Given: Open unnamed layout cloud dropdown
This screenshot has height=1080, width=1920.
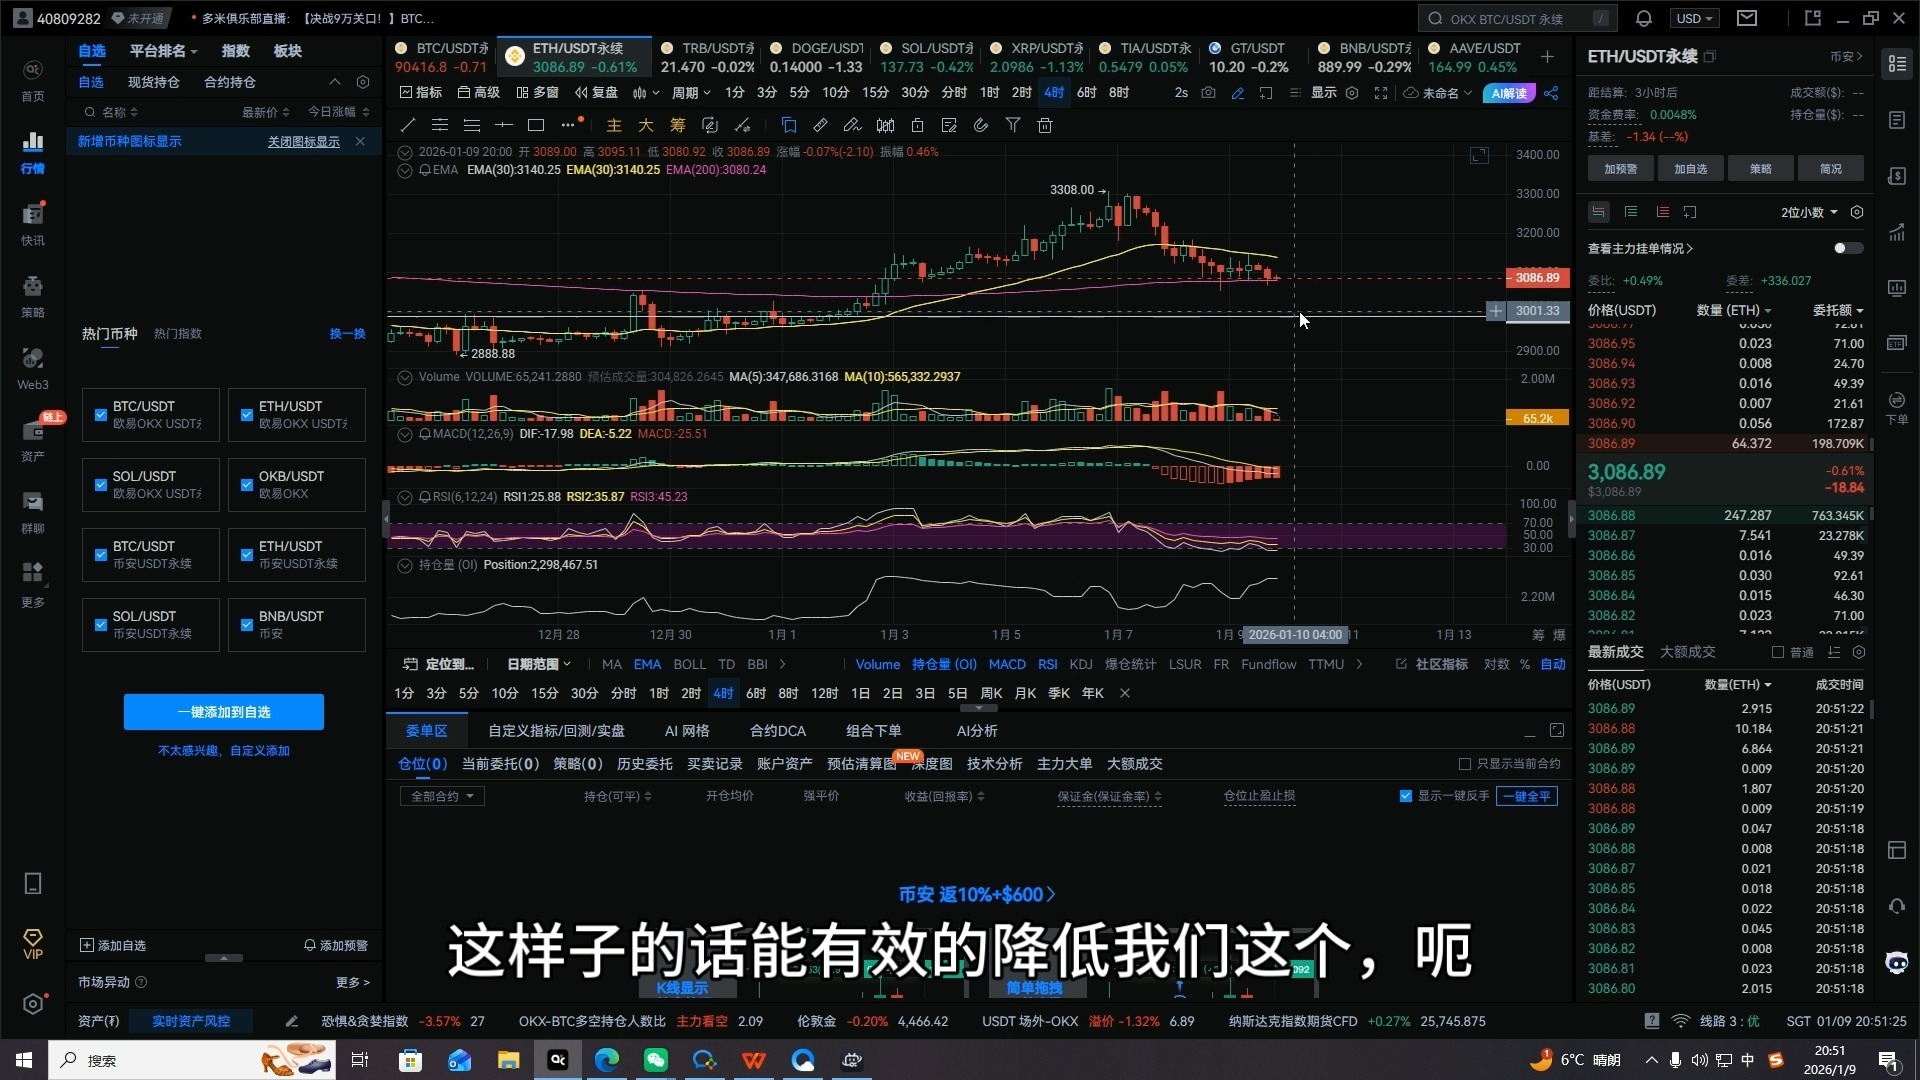Looking at the screenshot, I should 1438,93.
